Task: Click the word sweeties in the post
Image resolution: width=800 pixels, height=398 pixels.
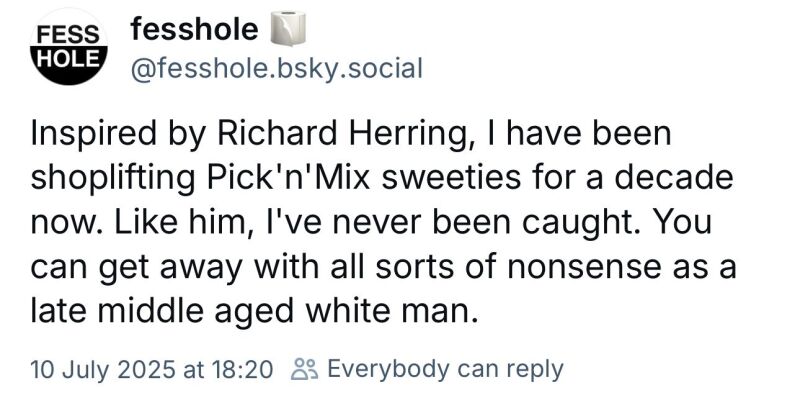Action: point(449,178)
